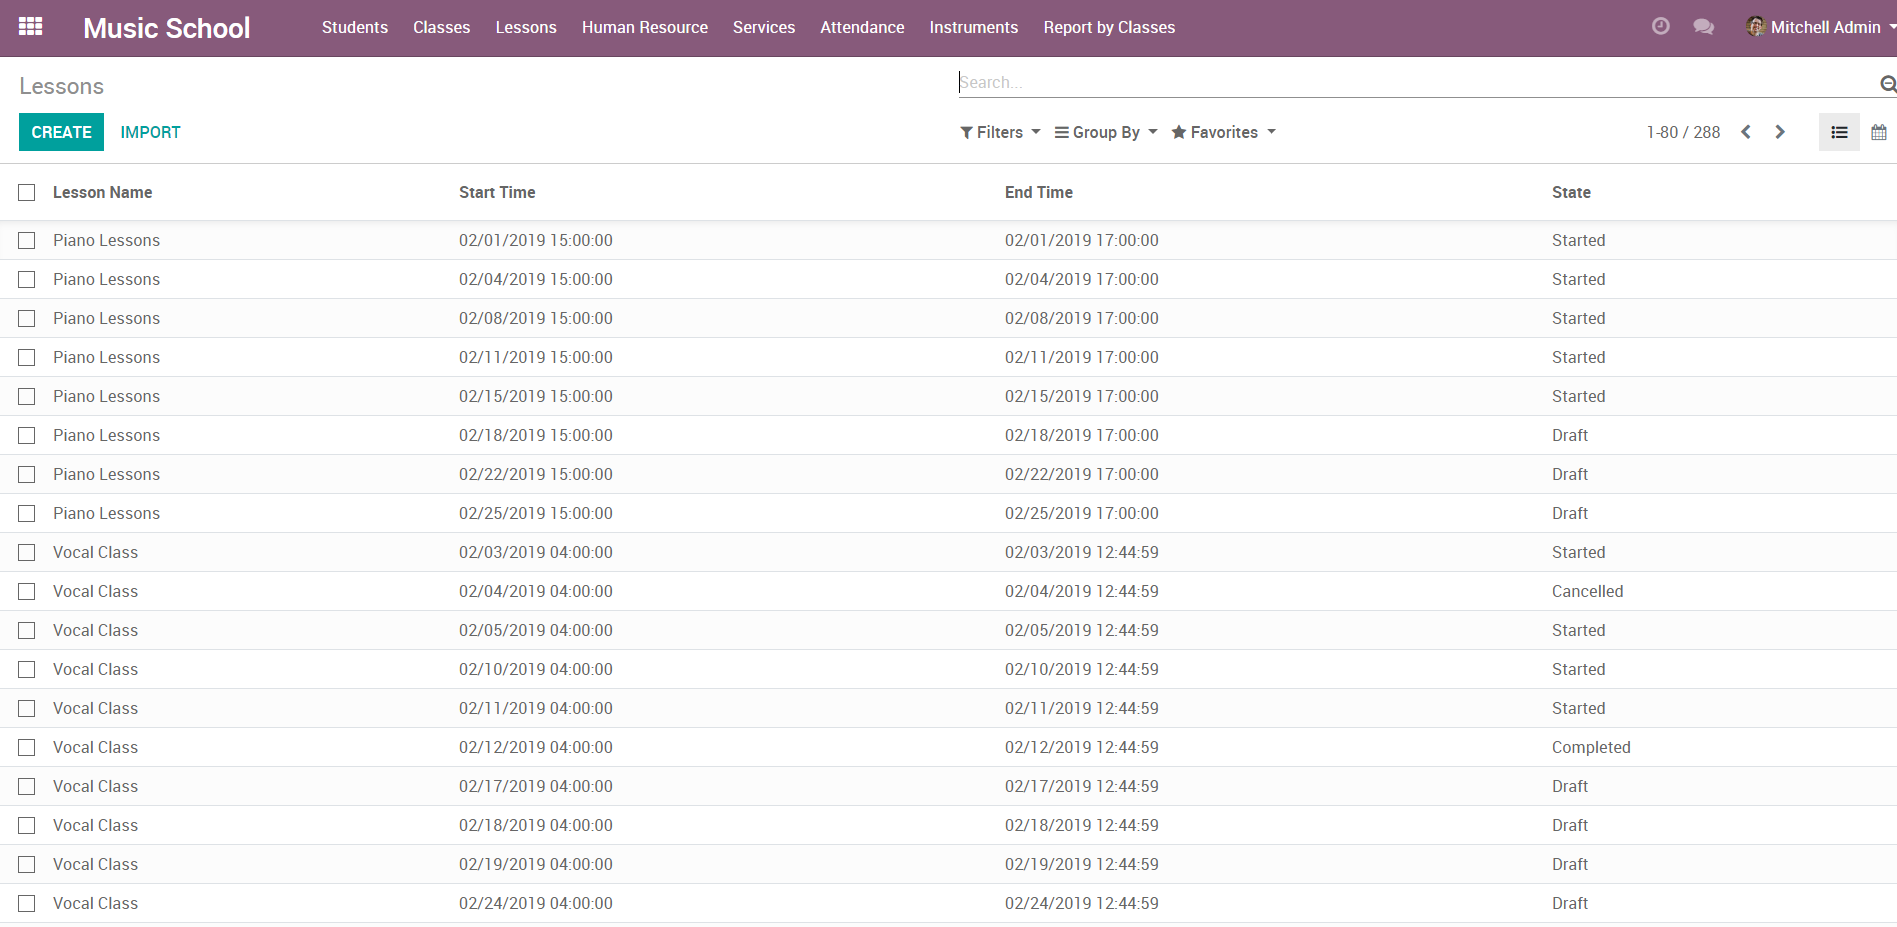Expand the Filters dropdown
The height and width of the screenshot is (927, 1897).
1000,132
